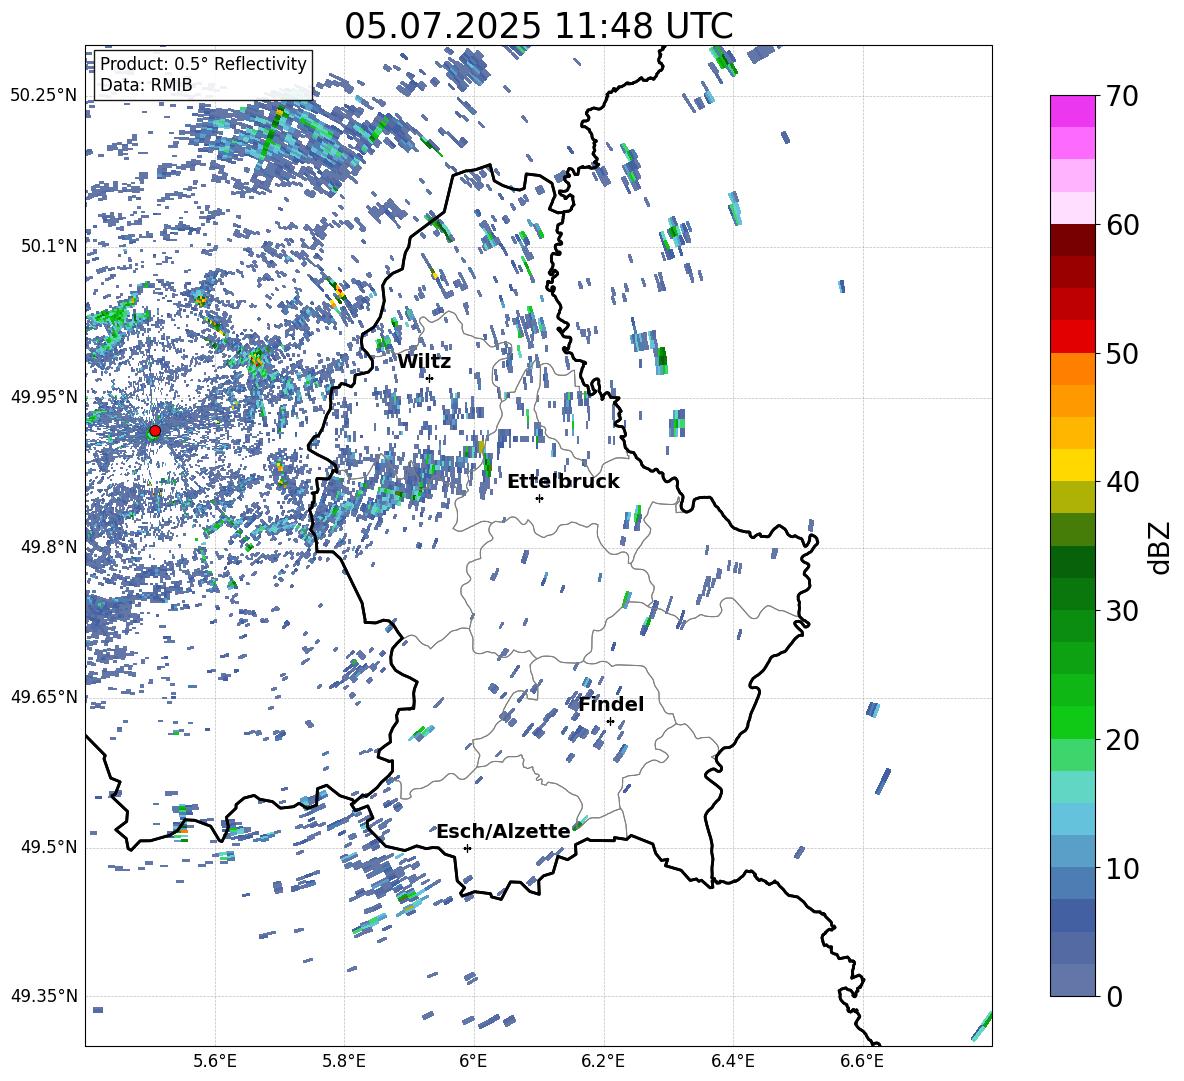Click the 10 tick label on colorbar

tap(1122, 868)
